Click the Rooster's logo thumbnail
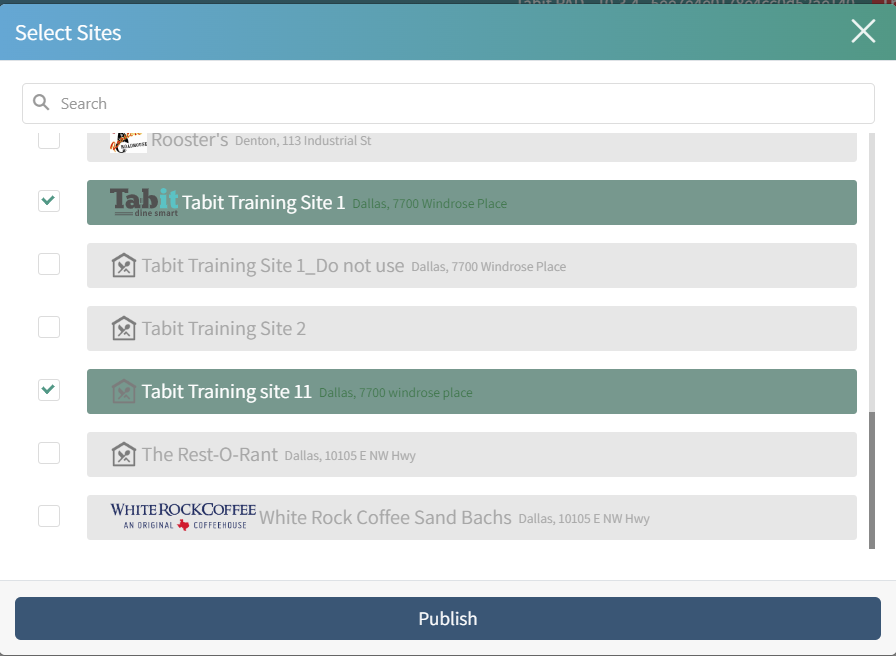 128,142
